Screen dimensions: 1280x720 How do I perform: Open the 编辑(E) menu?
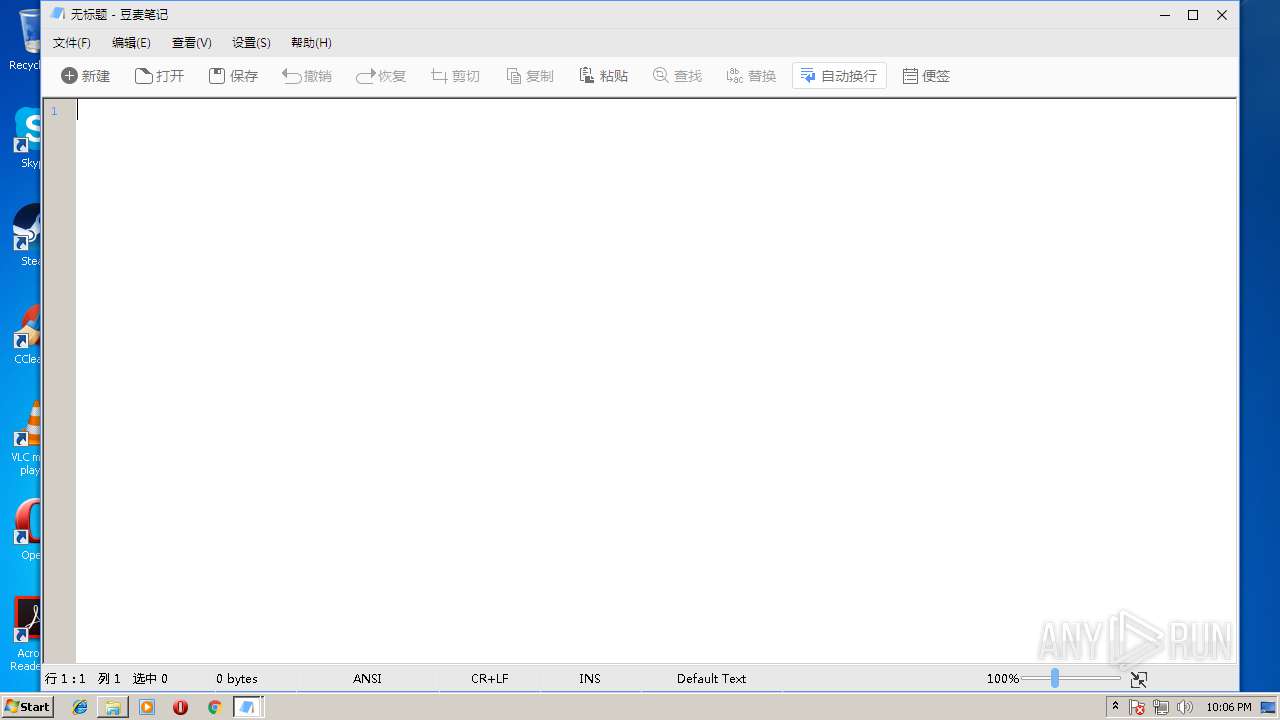[x=131, y=43]
